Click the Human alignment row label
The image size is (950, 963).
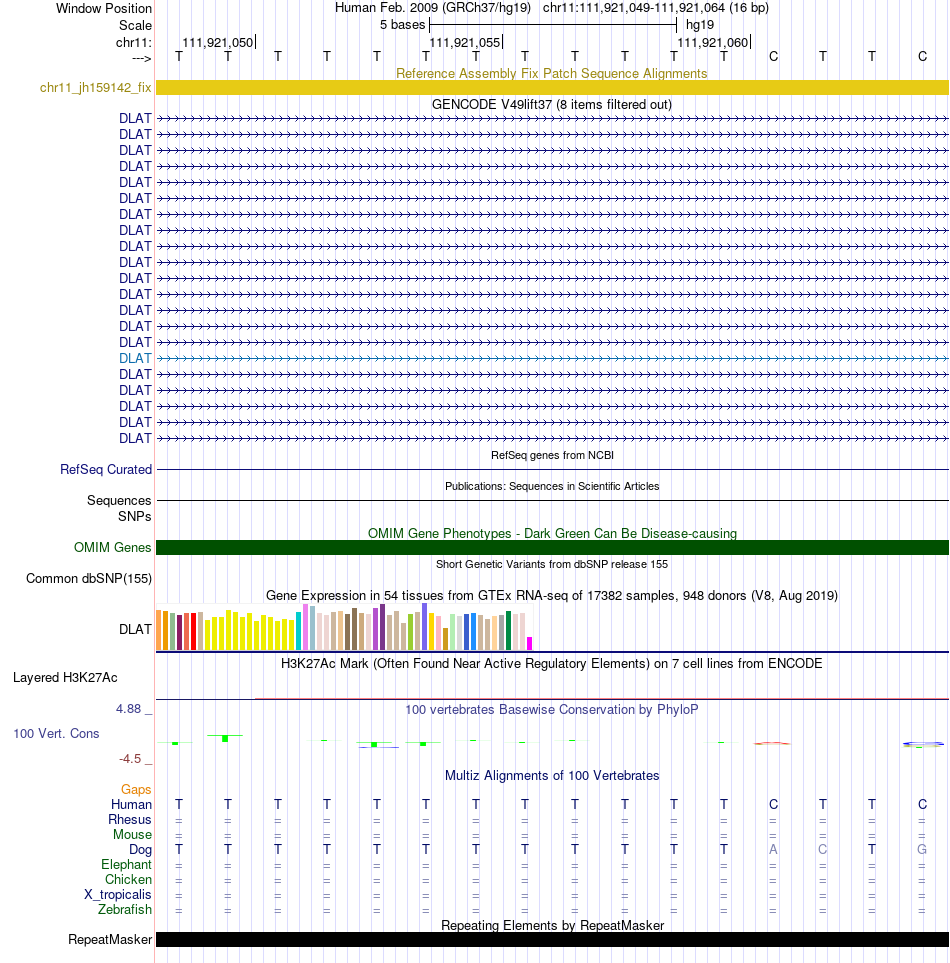[x=131, y=805]
